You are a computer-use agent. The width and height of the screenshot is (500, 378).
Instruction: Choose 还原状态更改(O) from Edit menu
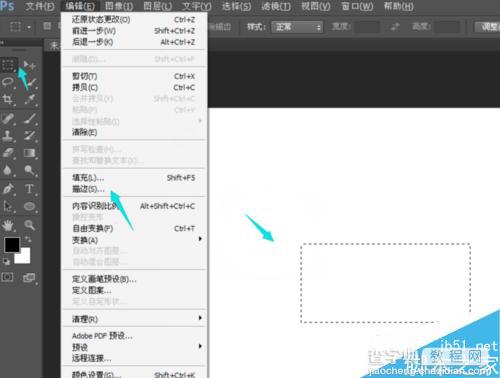[134, 20]
